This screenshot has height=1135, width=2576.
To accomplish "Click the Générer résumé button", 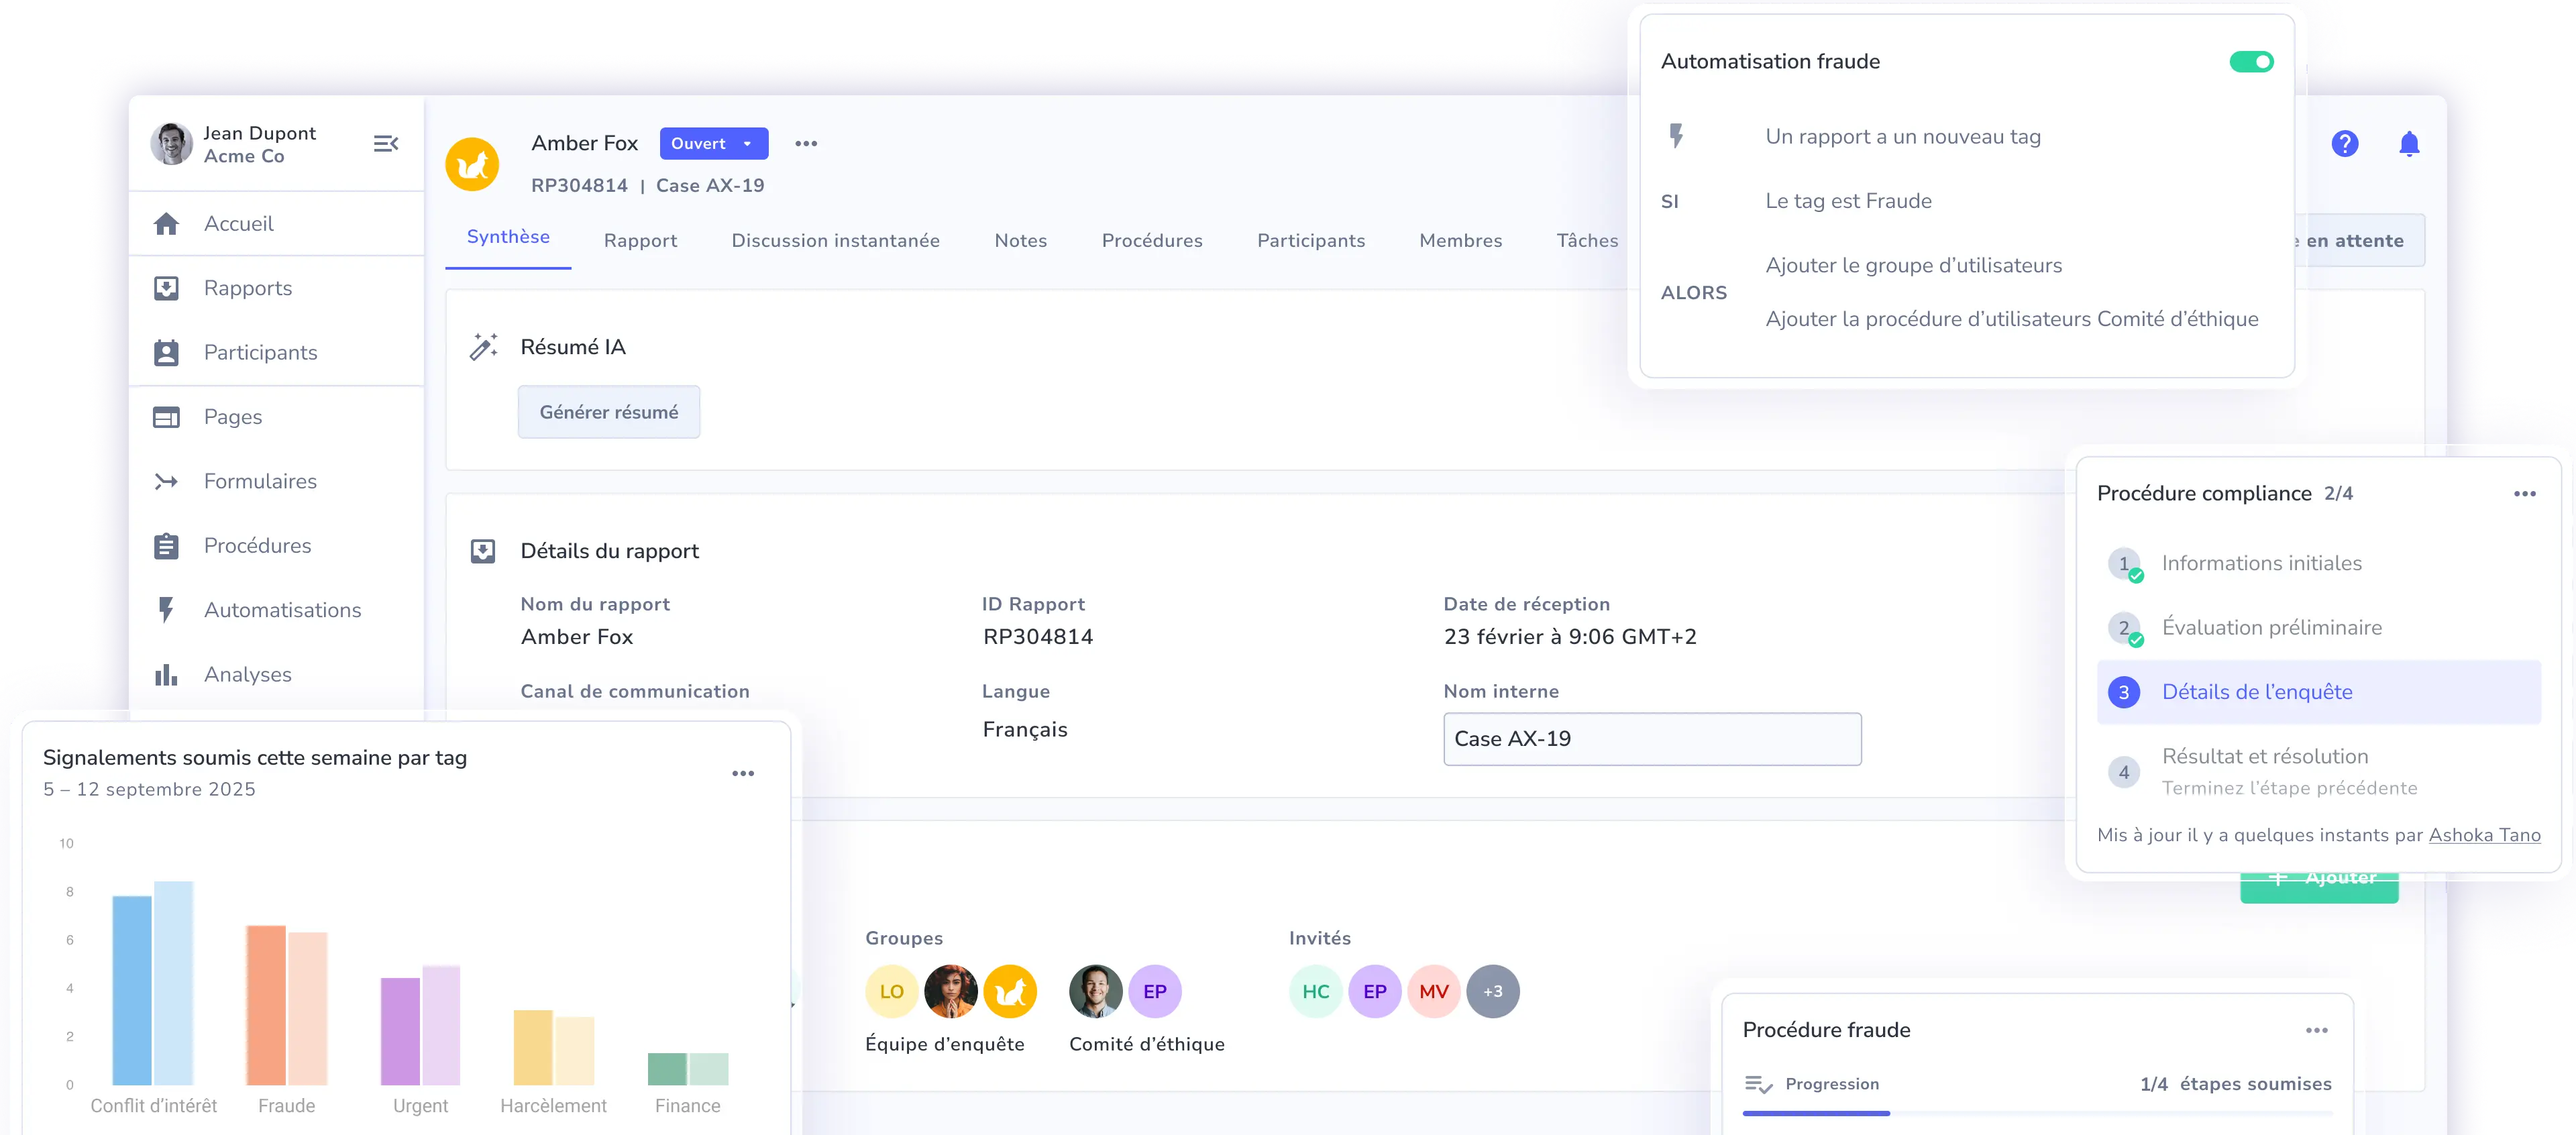I will coord(608,412).
